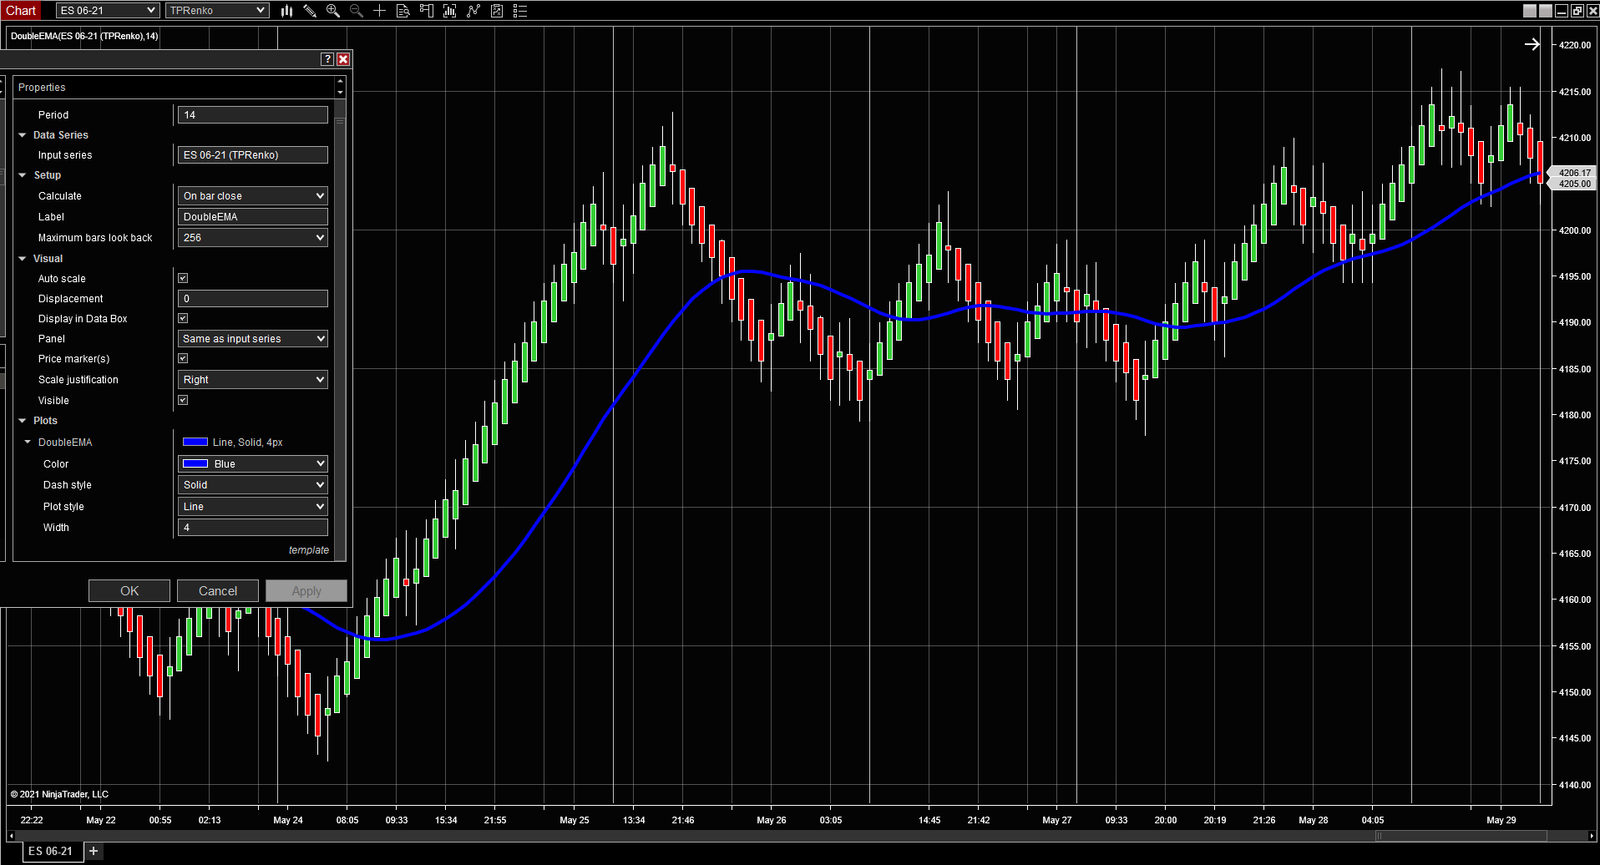Open the Calculate 'On bar close' dropdown
The height and width of the screenshot is (865, 1600).
(x=253, y=196)
